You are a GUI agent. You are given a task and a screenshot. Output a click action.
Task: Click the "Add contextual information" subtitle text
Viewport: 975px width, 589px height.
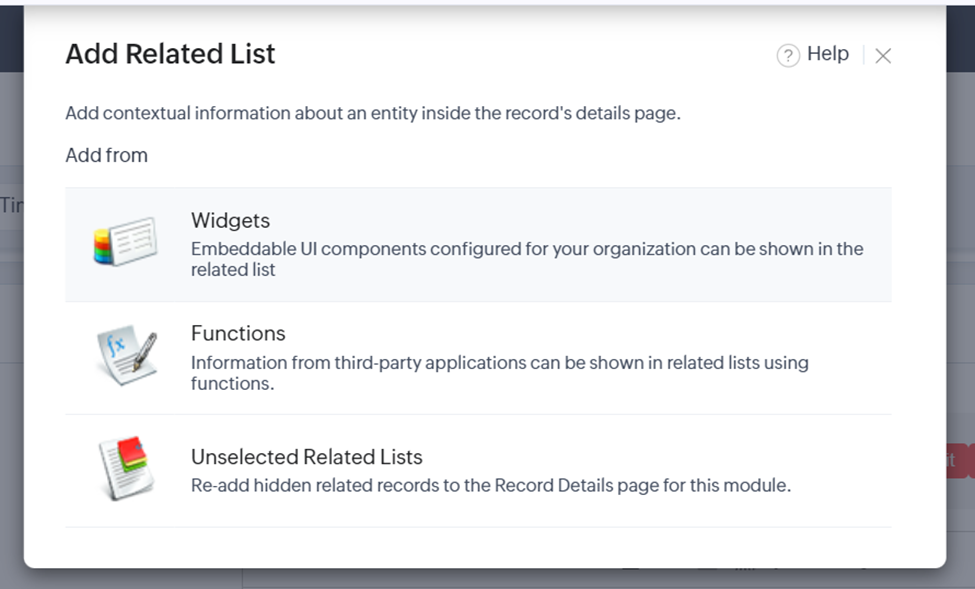pos(372,113)
